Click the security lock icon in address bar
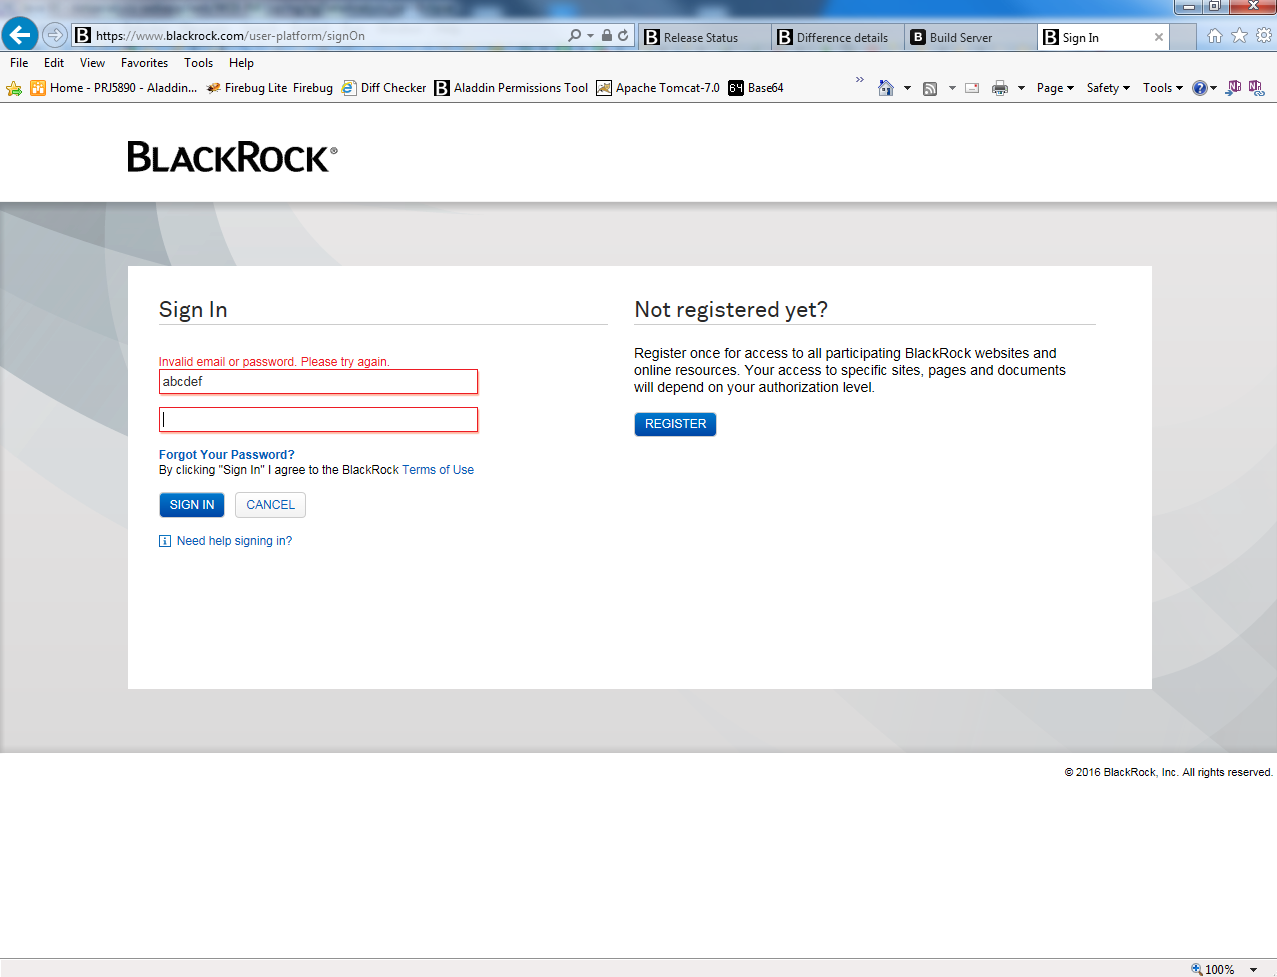 pos(606,35)
